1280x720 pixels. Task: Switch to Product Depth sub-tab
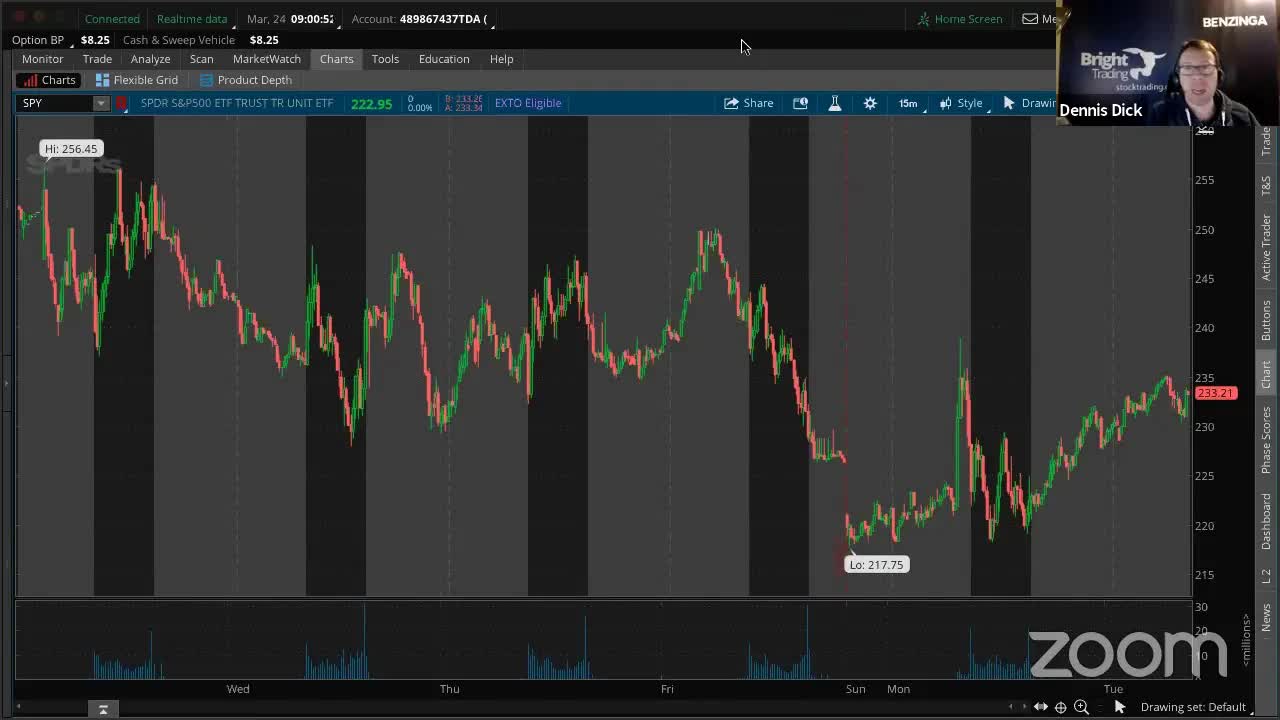pos(246,80)
